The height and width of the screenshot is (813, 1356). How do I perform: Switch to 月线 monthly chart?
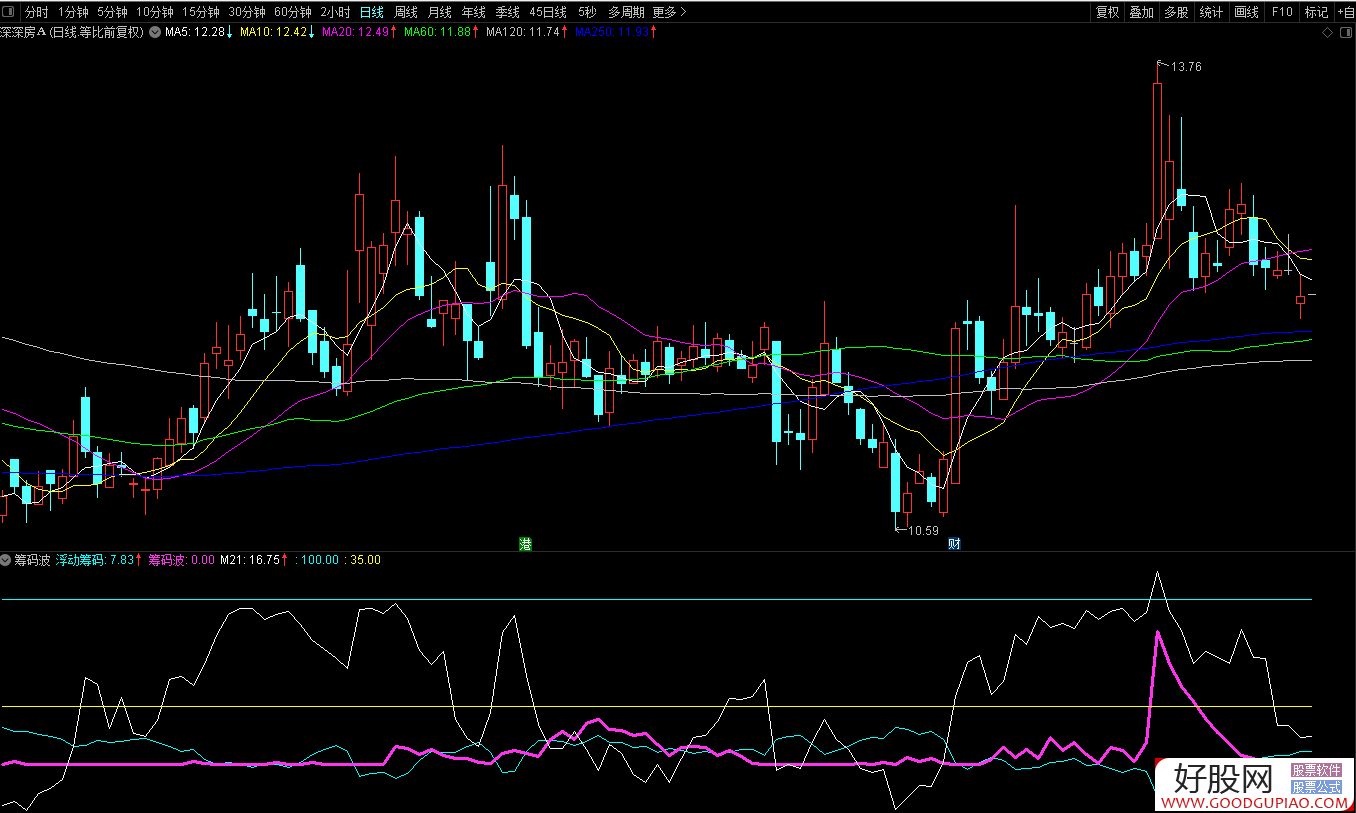(439, 12)
